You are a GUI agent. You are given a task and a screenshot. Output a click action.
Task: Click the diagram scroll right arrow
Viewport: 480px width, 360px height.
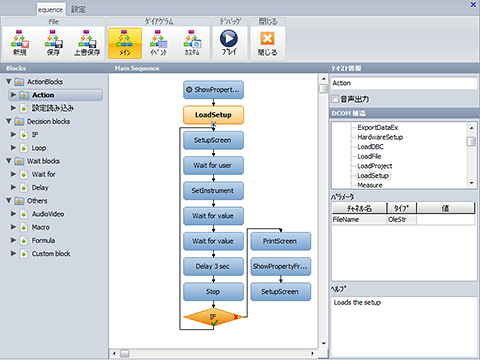312,353
